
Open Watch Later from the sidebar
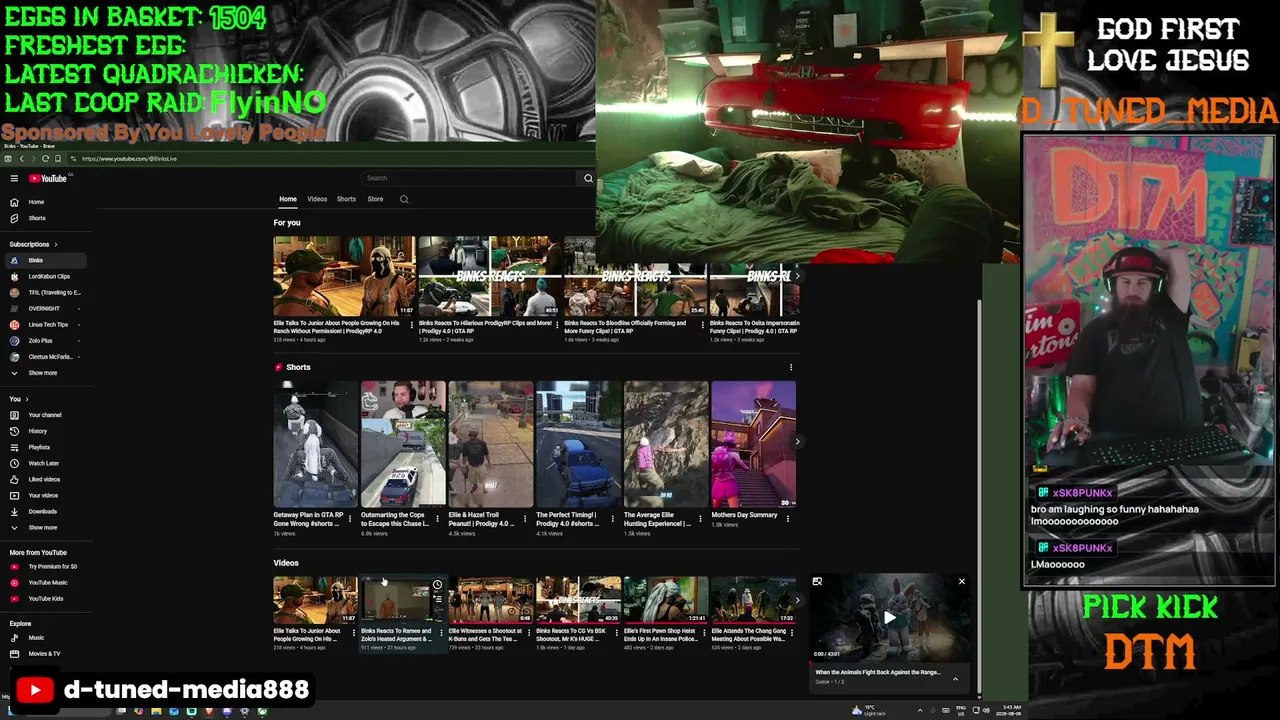[45, 463]
